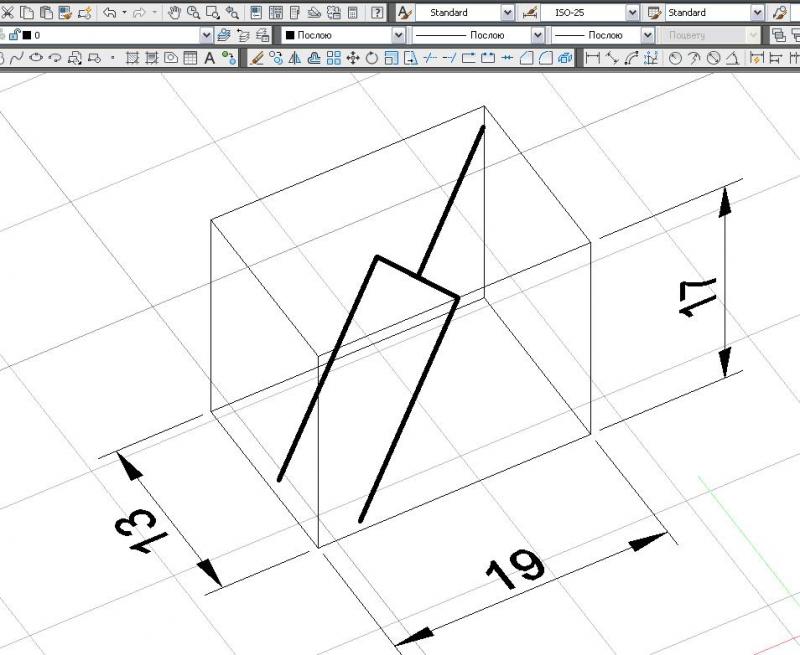Select the Extend tool
This screenshot has width=800, height=655.
pyautogui.click(x=449, y=58)
